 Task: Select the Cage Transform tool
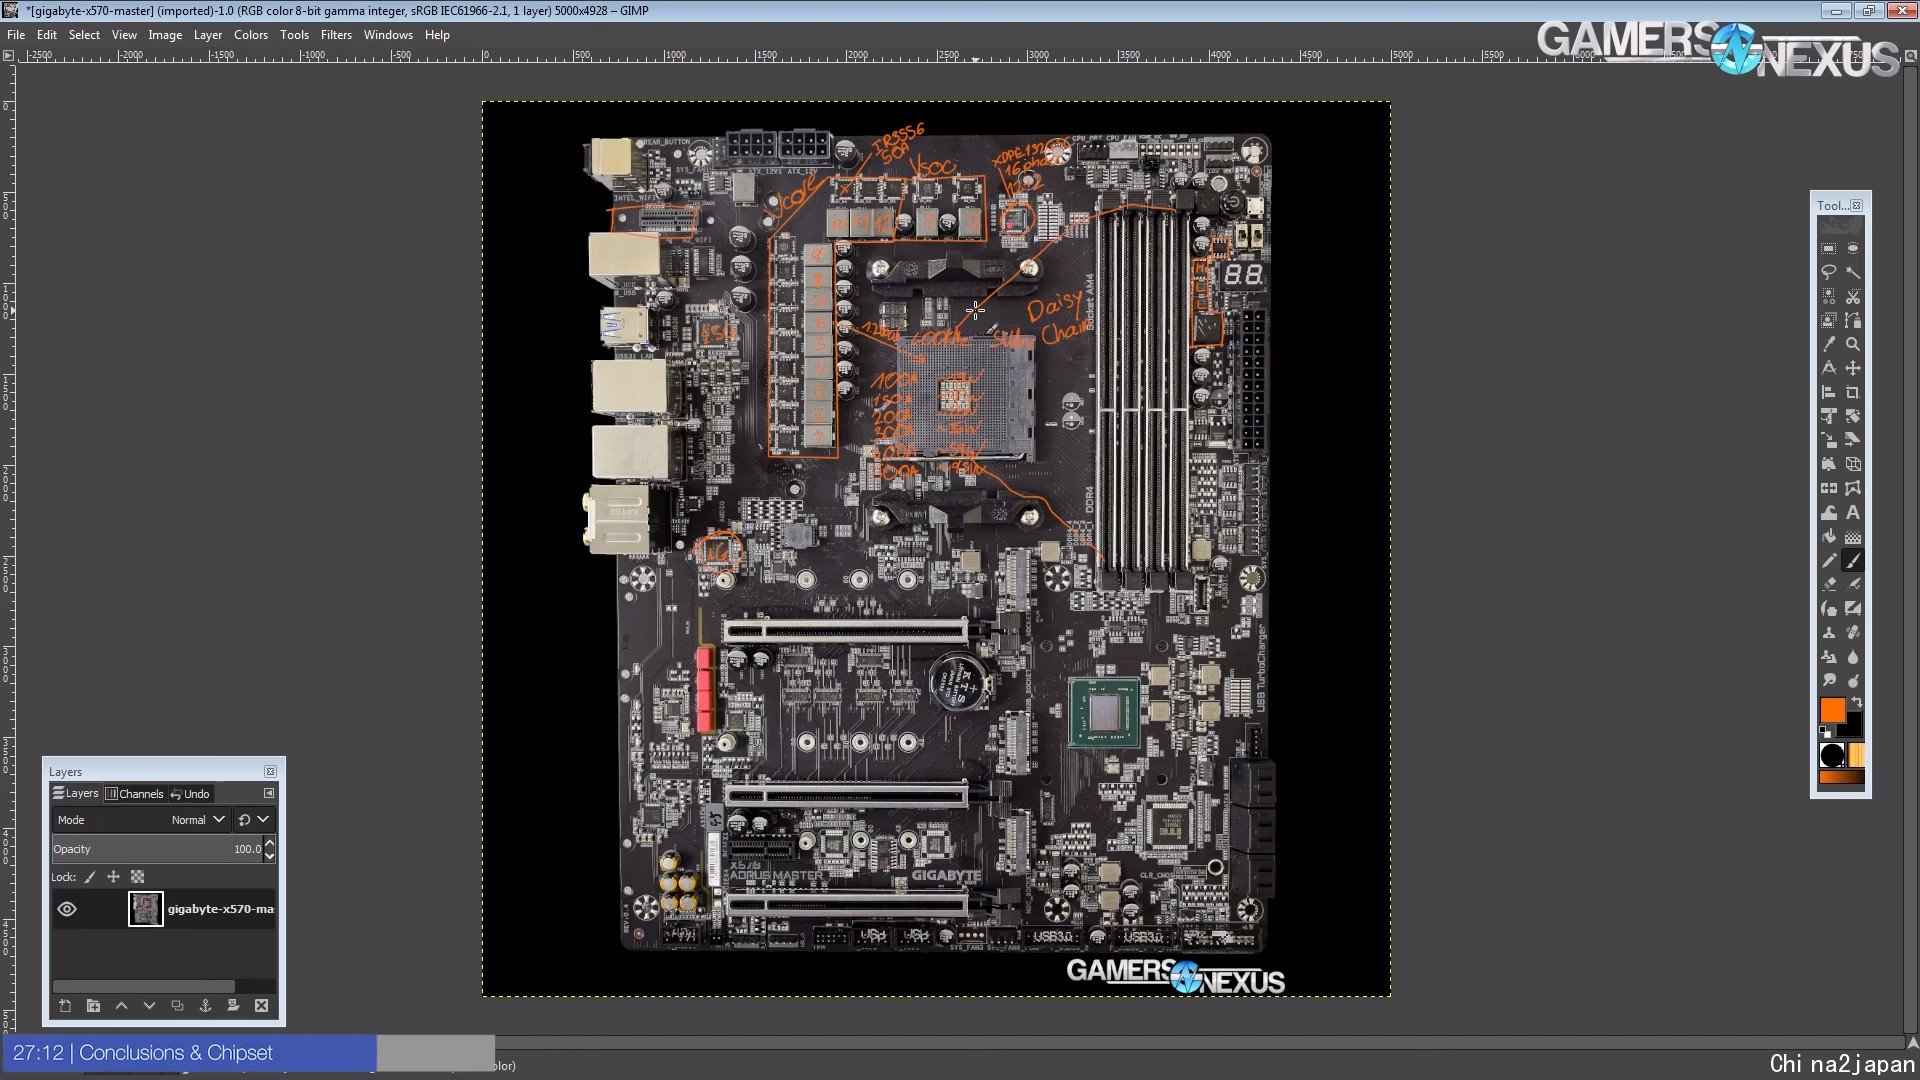coord(1853,488)
